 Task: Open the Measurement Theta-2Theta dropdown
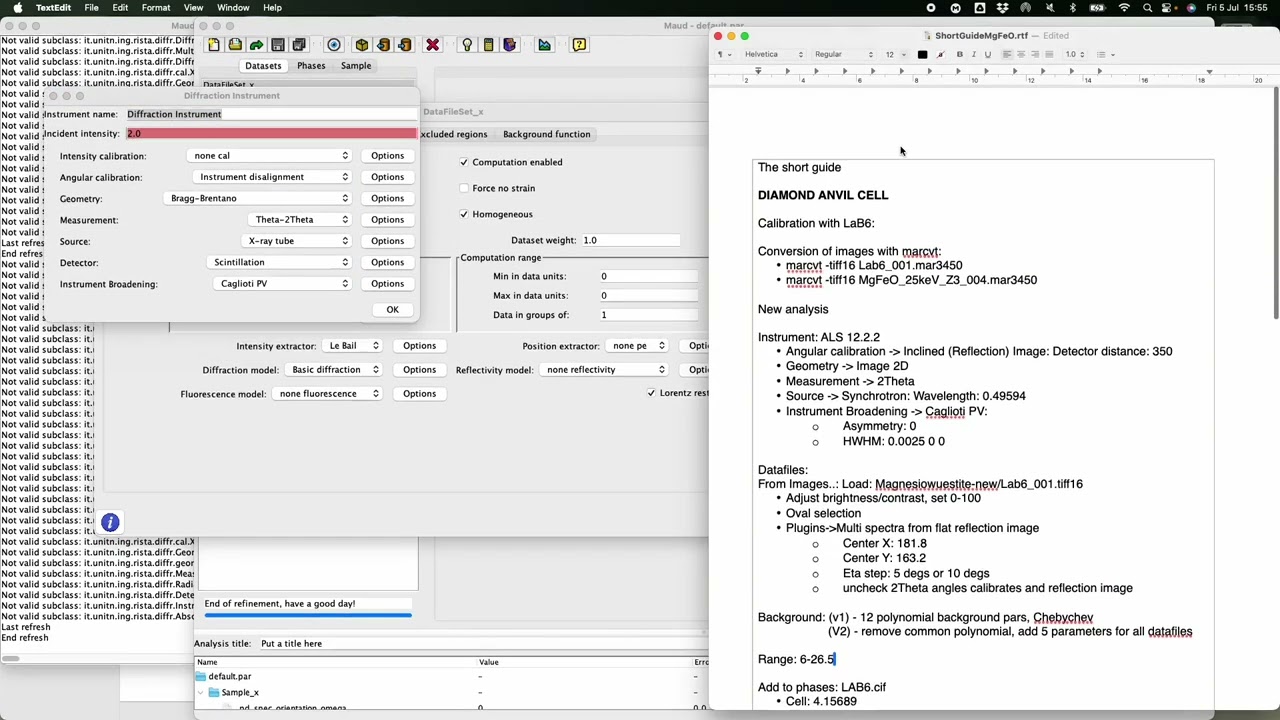300,220
